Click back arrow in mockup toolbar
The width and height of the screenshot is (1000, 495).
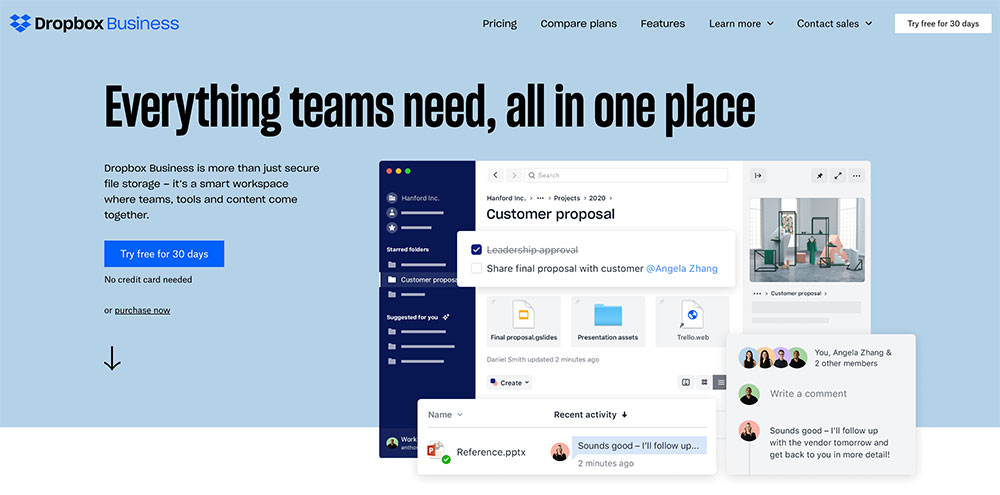click(x=496, y=175)
